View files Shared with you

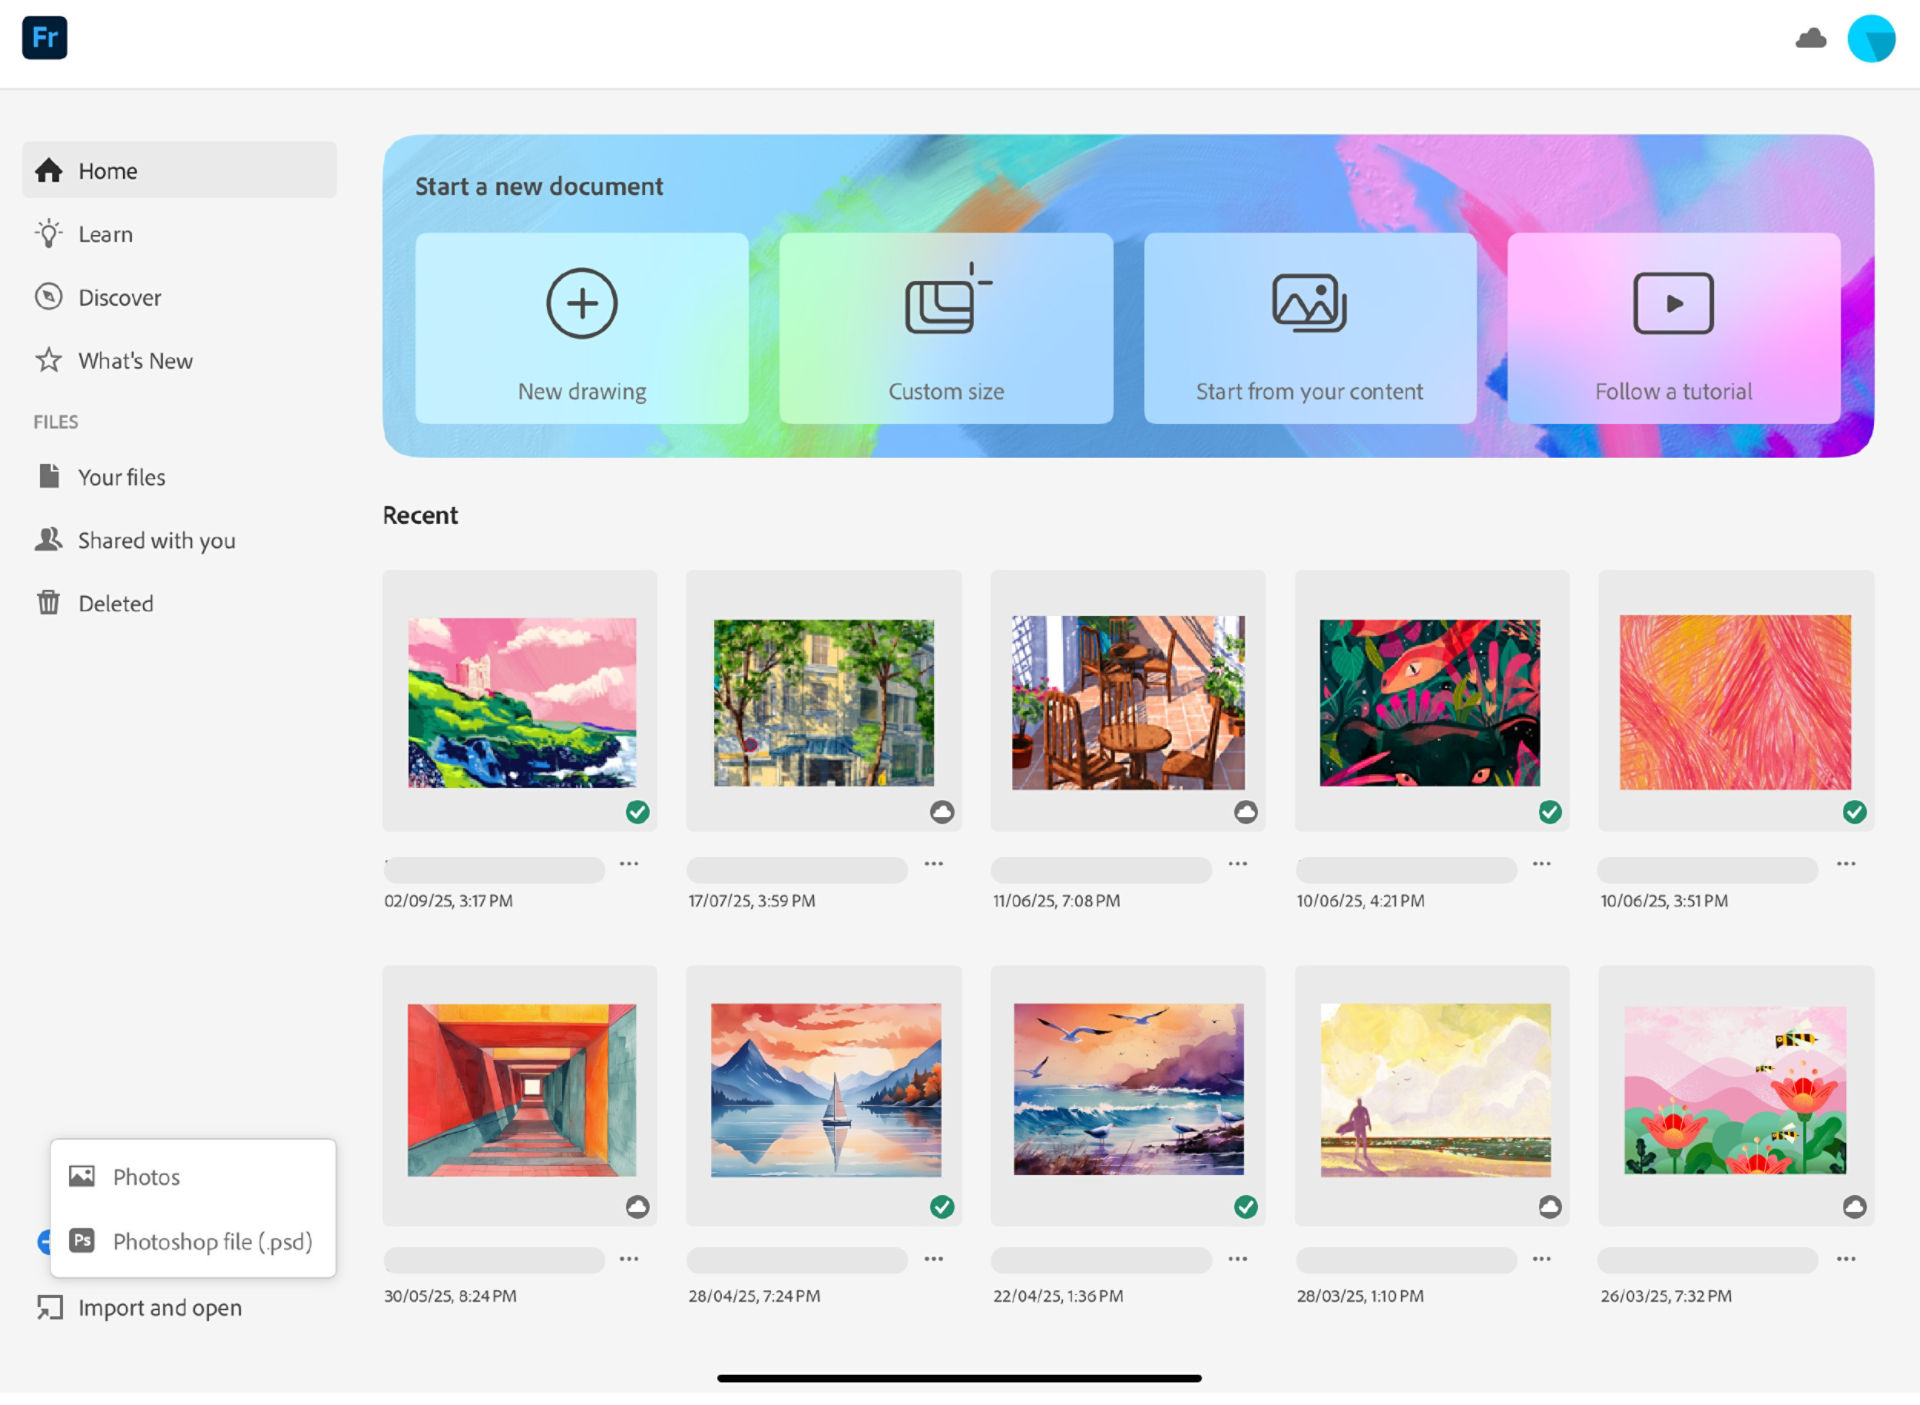tap(156, 540)
